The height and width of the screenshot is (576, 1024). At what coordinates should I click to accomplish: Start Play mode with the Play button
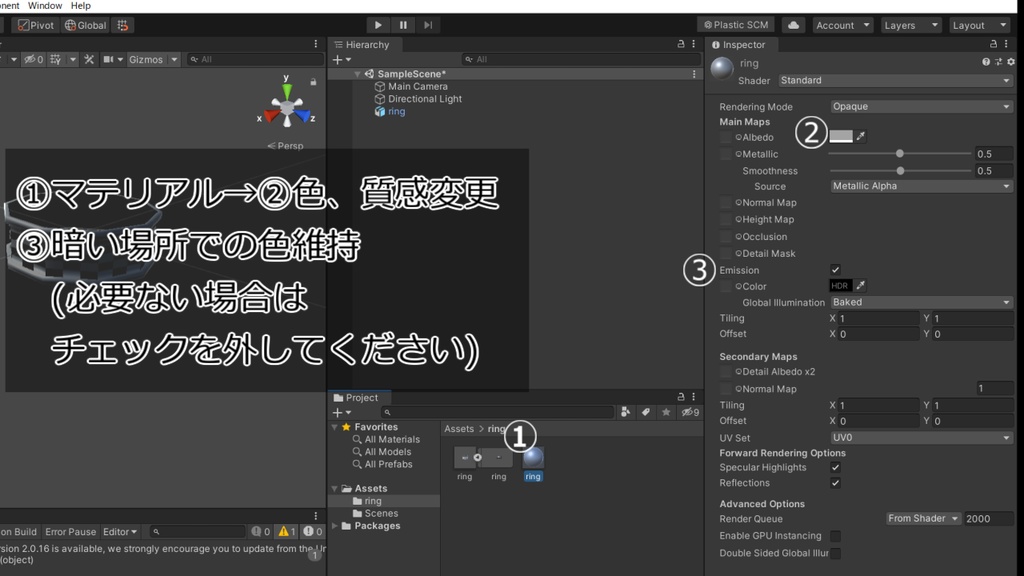pyautogui.click(x=377, y=25)
